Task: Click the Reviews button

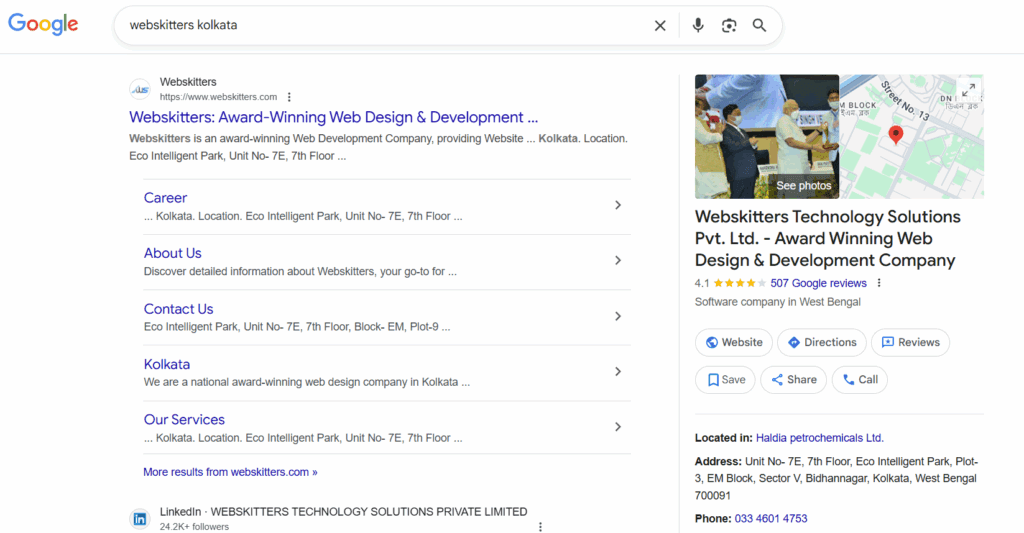Action: point(910,342)
